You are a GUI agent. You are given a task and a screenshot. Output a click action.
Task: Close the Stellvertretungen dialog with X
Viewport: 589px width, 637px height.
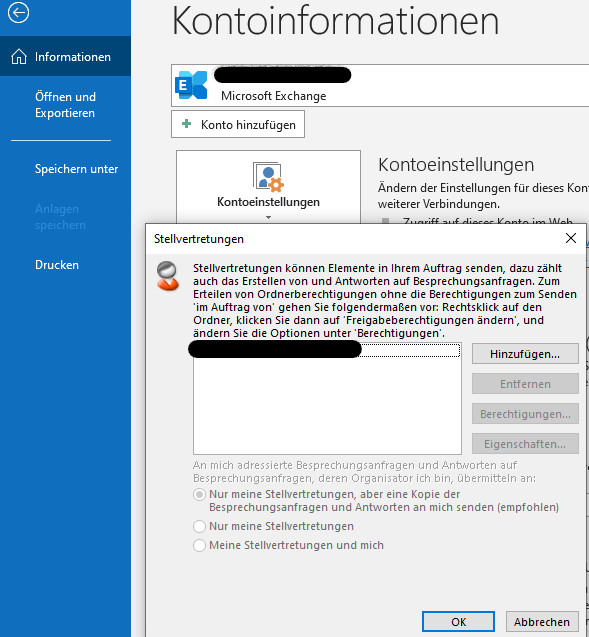tap(571, 238)
